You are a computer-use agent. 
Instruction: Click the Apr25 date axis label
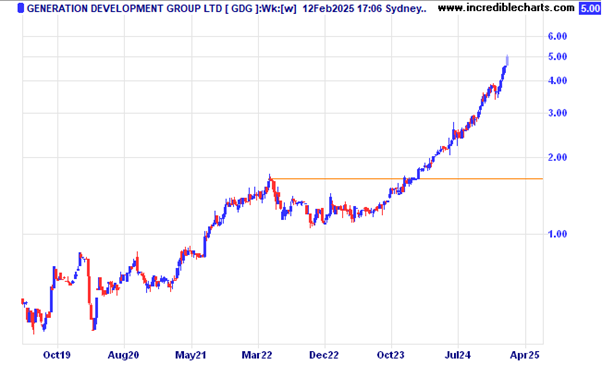525,355
